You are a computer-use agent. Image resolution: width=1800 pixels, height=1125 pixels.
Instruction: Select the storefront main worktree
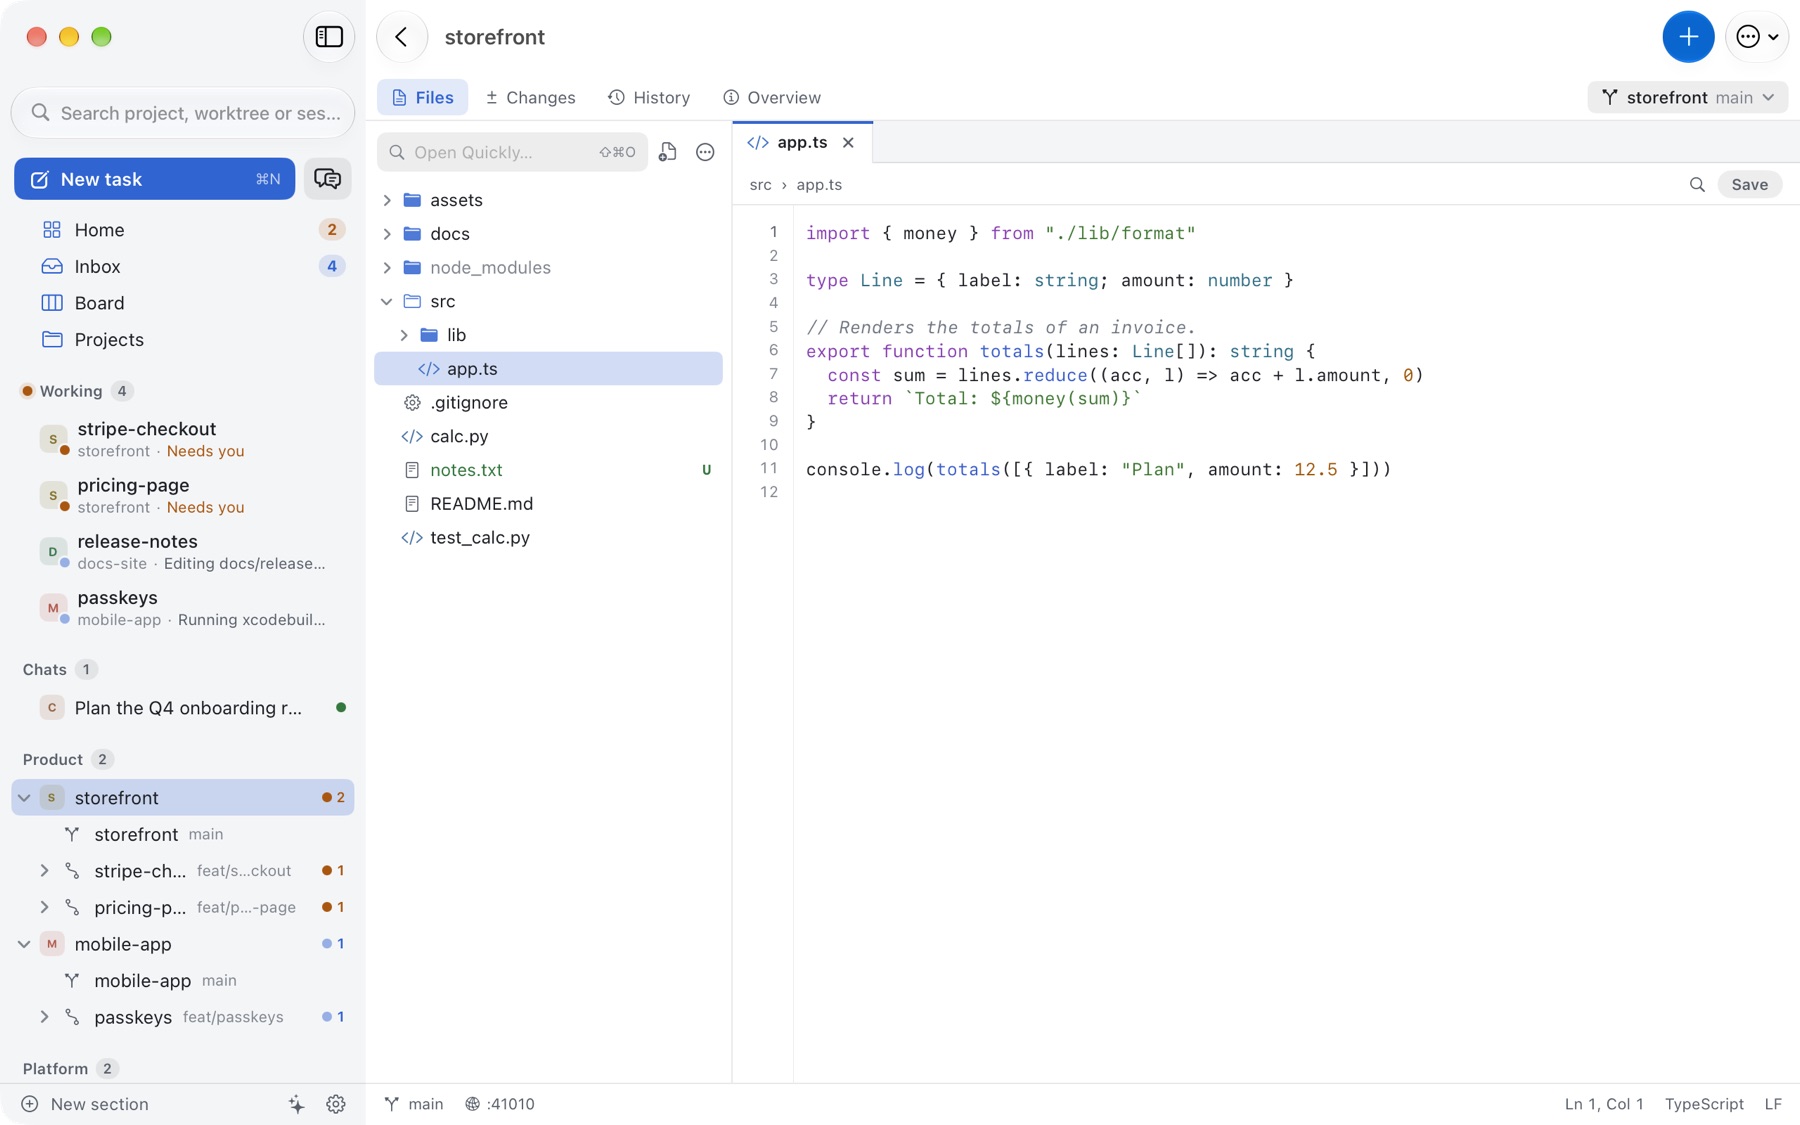[x=183, y=834]
